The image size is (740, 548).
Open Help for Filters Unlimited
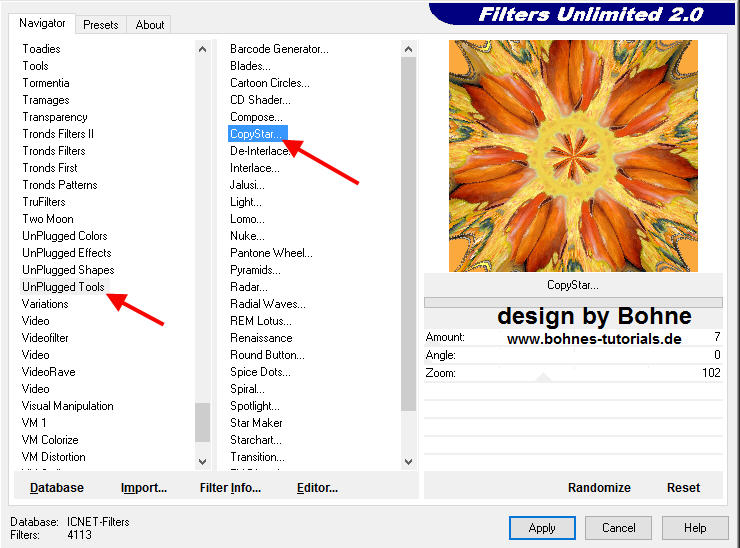(x=695, y=528)
